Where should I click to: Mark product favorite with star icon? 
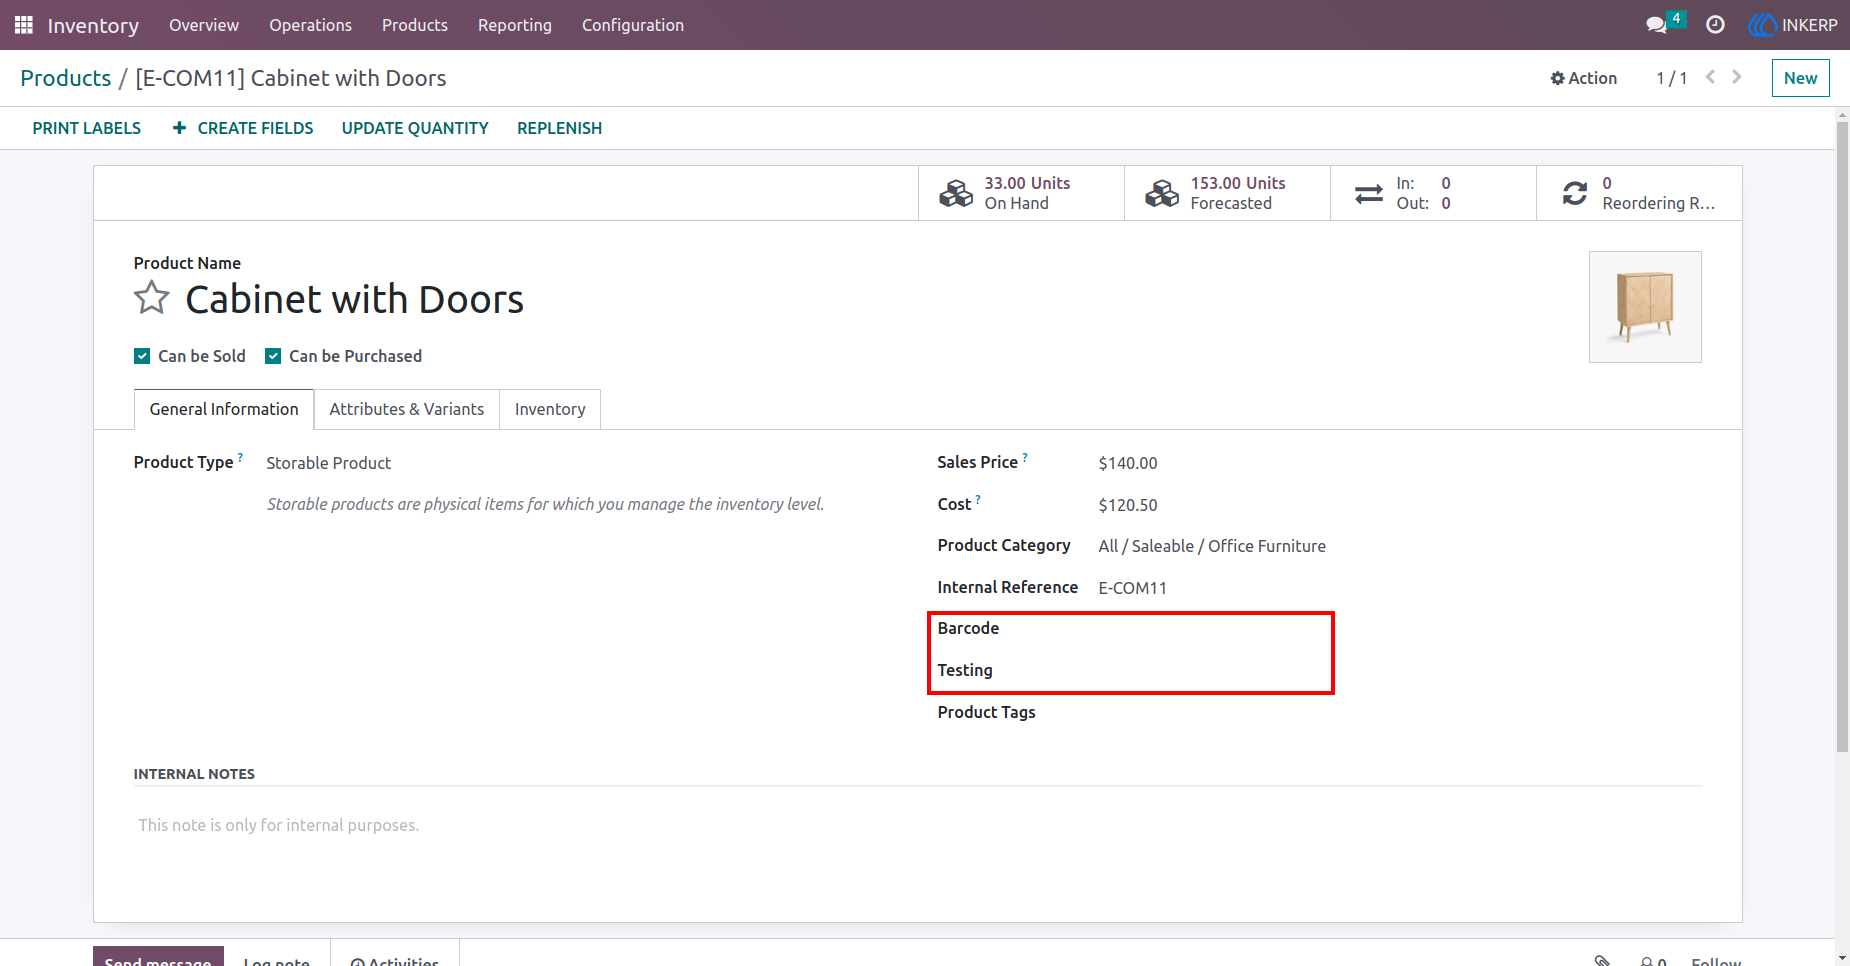[152, 298]
